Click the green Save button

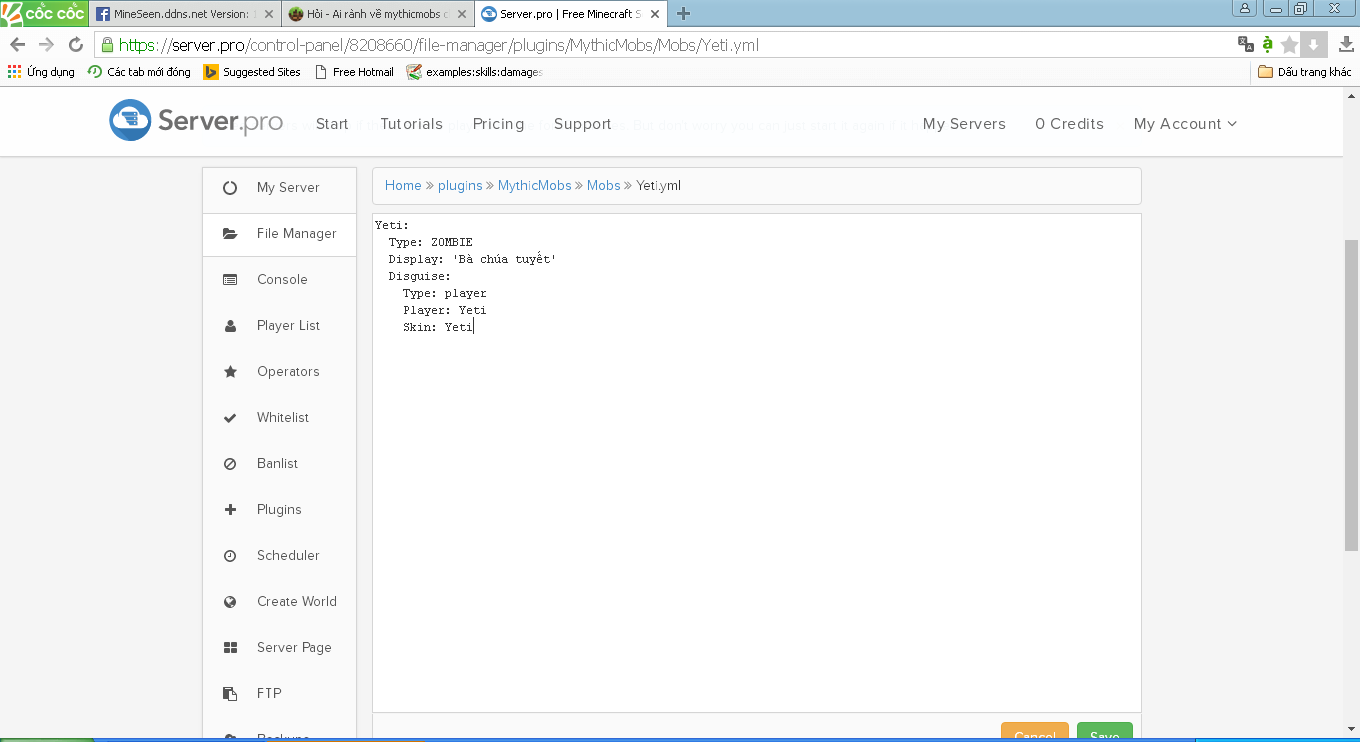tap(1105, 733)
